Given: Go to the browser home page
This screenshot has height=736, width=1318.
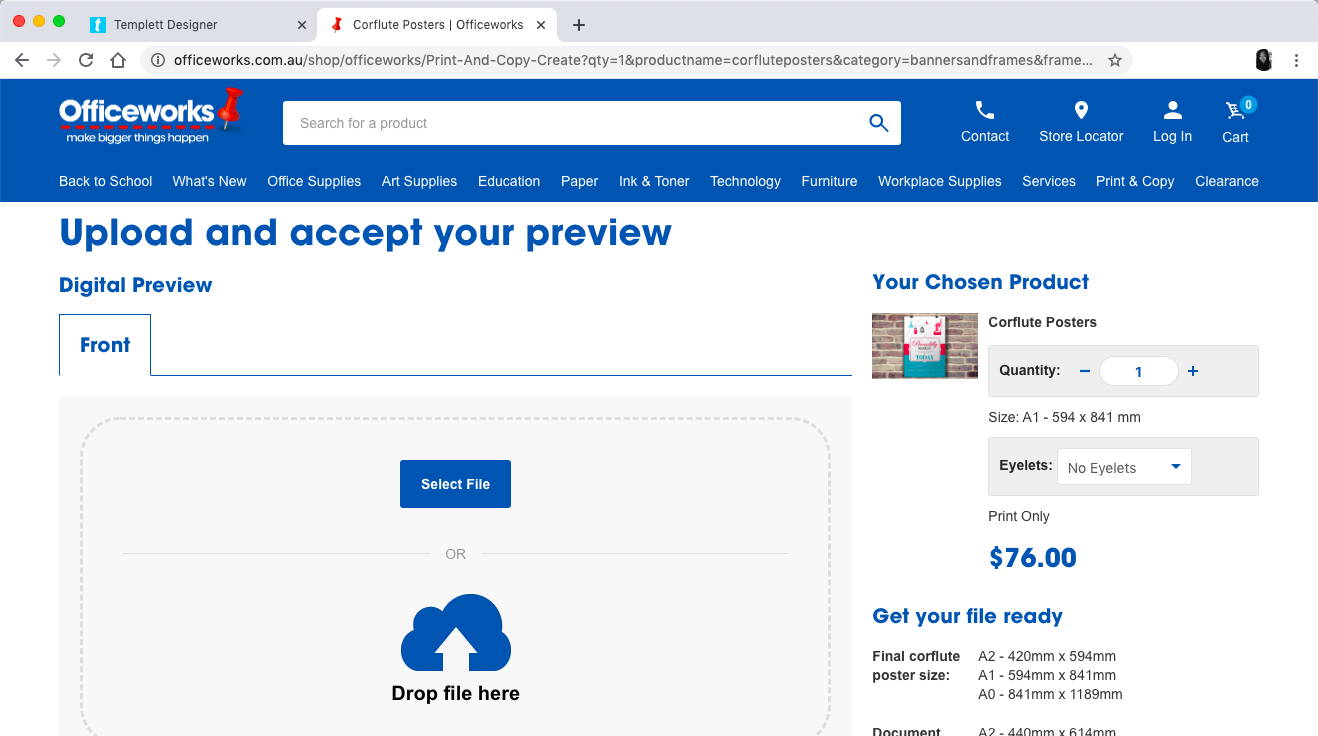Looking at the screenshot, I should (118, 60).
